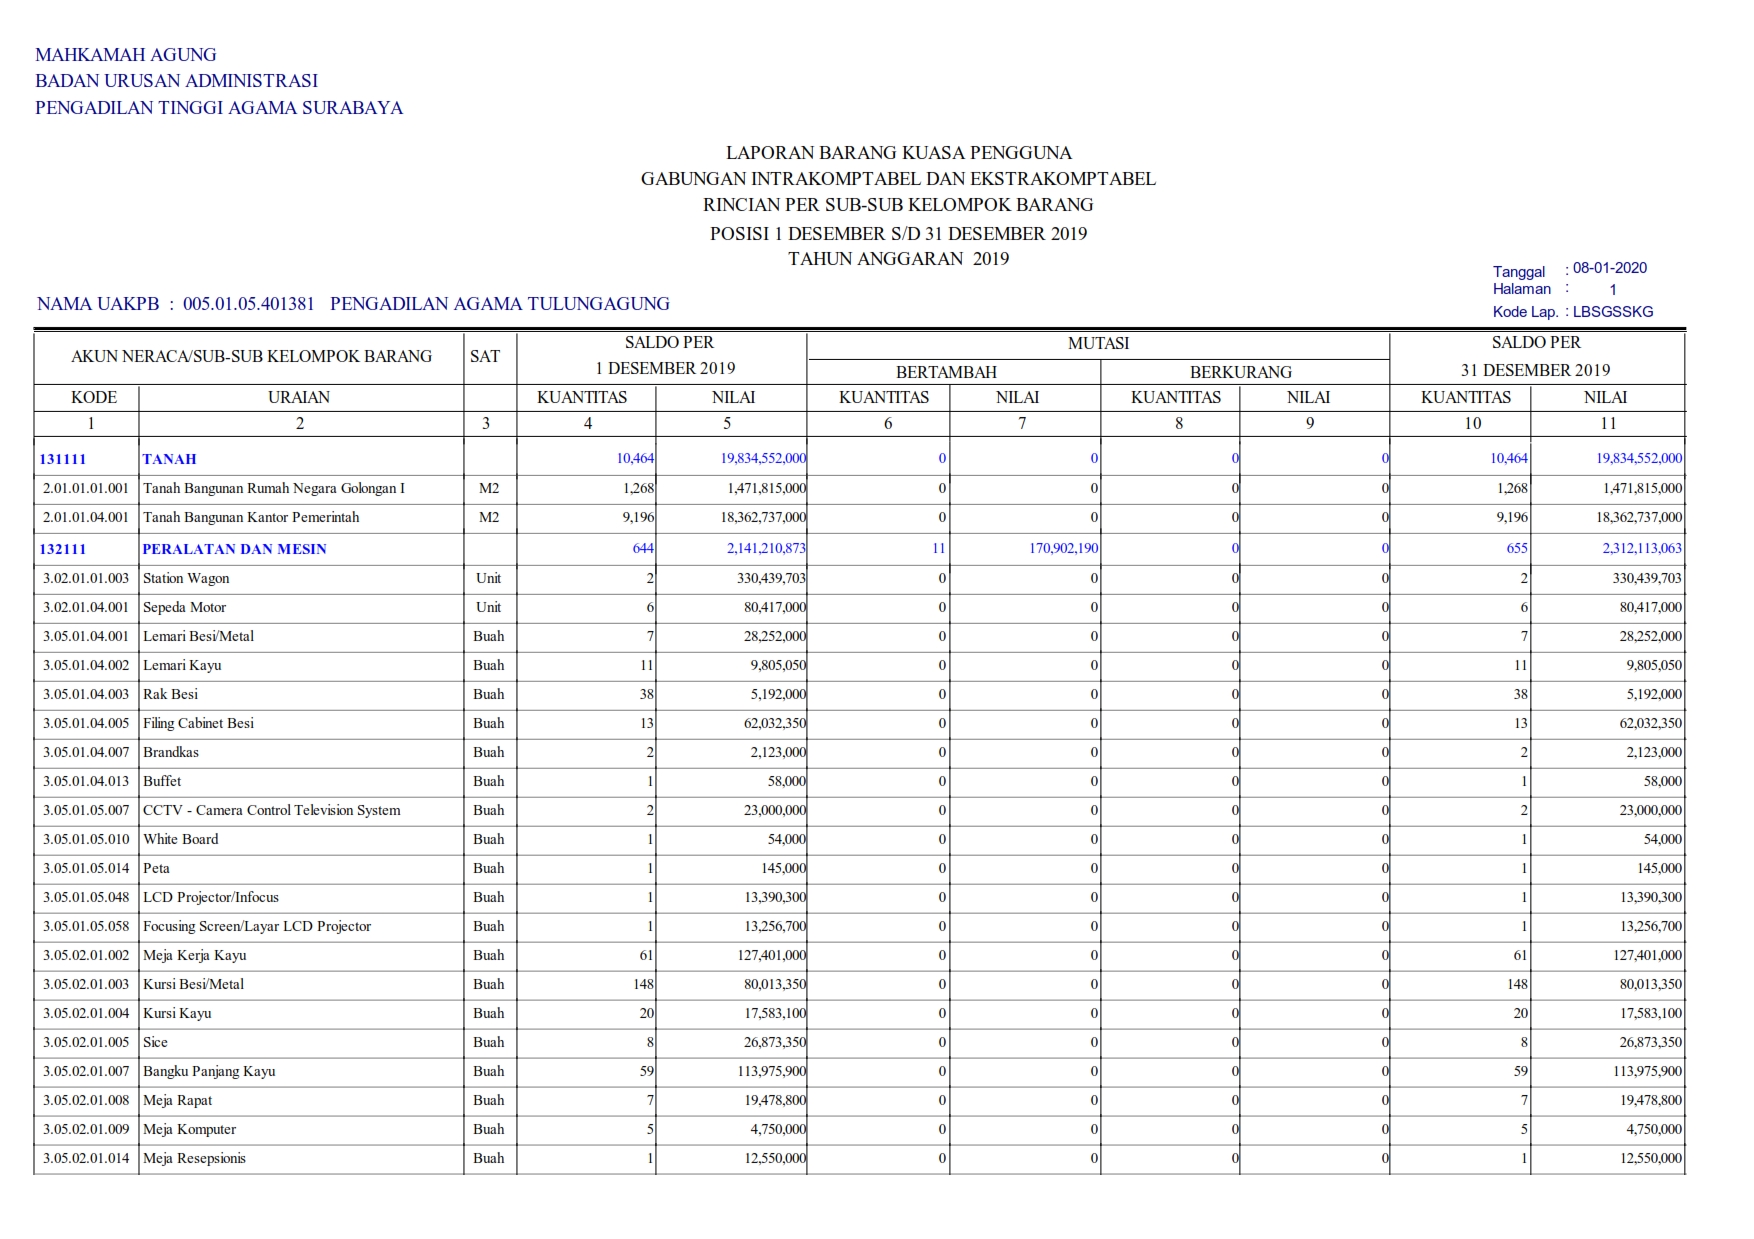Select the Rak Besi item
Image resolution: width=1754 pixels, height=1239 pixels.
(x=170, y=695)
